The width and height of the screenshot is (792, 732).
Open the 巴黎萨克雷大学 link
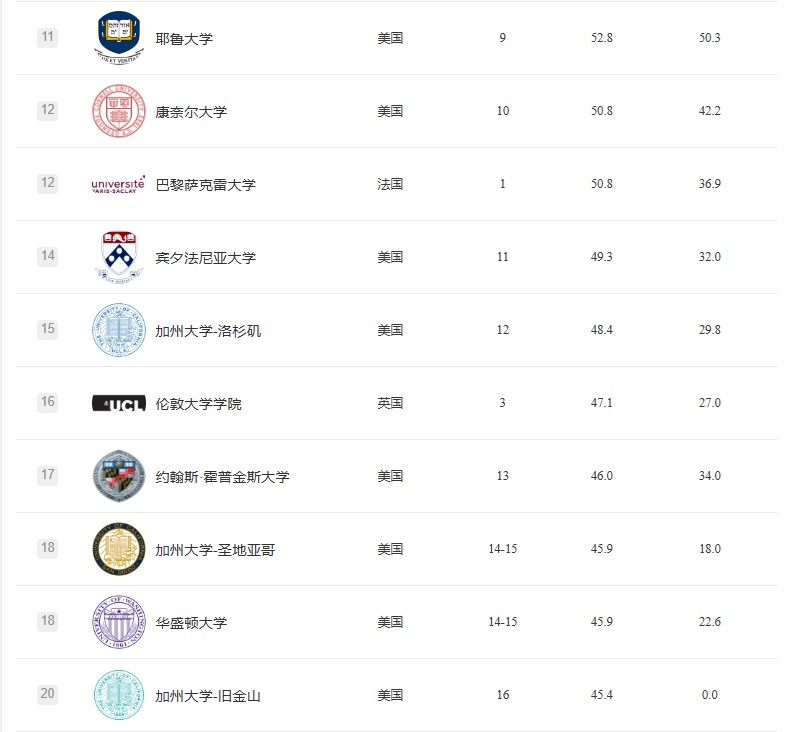coord(205,185)
